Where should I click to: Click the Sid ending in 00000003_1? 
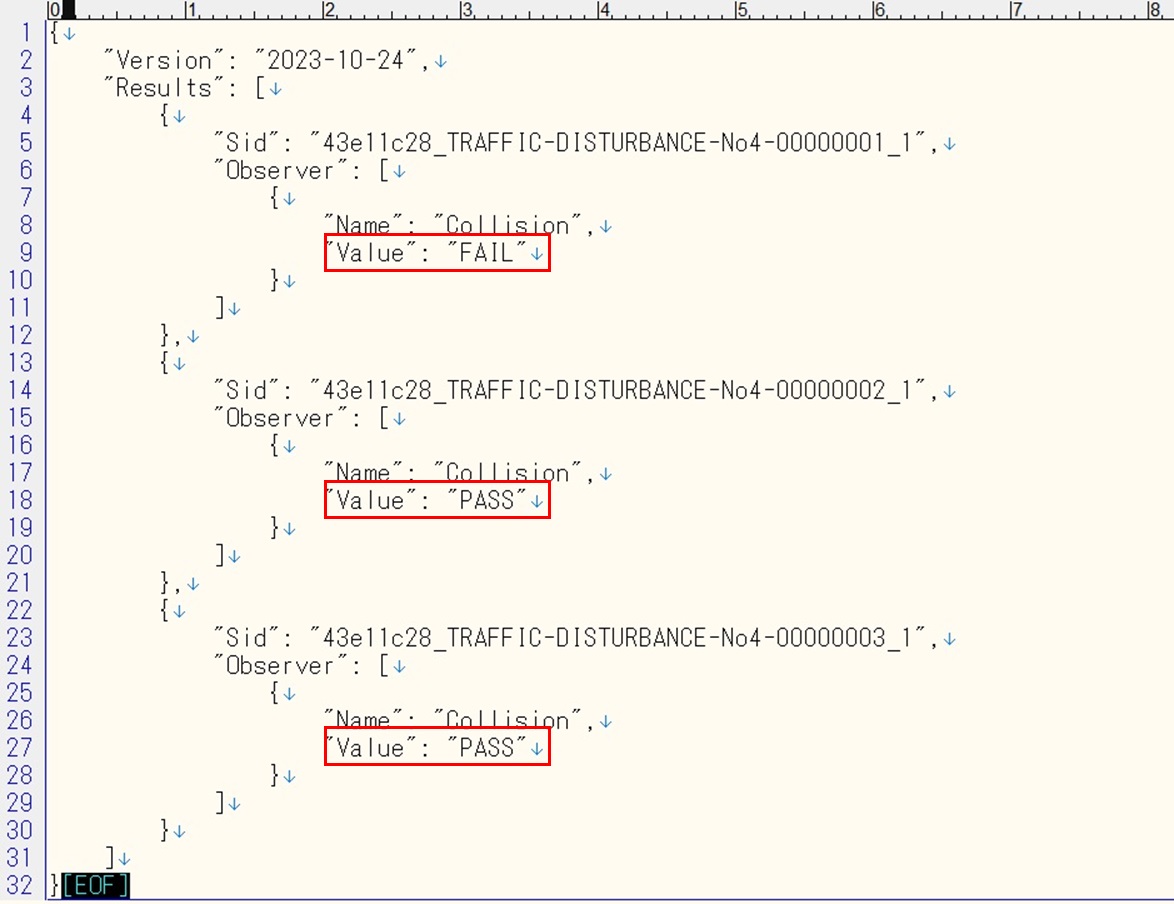coord(624,638)
